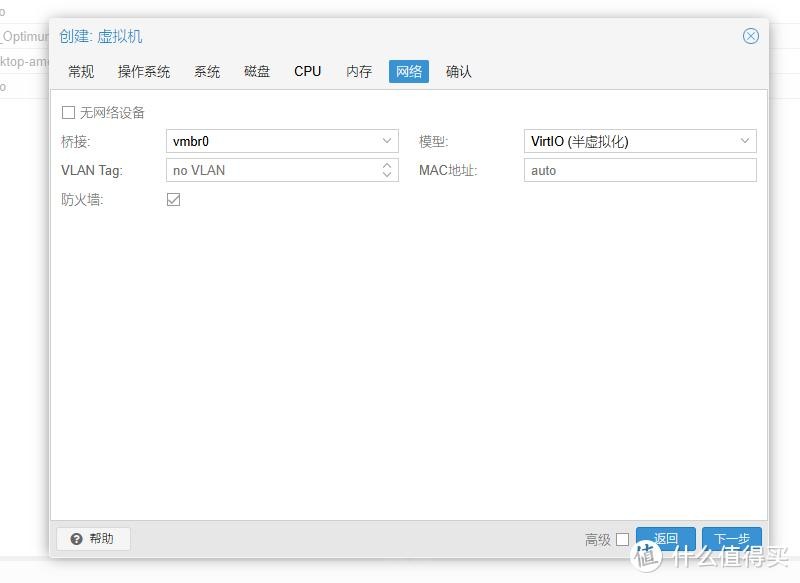The width and height of the screenshot is (800, 583).
Task: Jump to the 确认 confirm tab
Action: (459, 72)
